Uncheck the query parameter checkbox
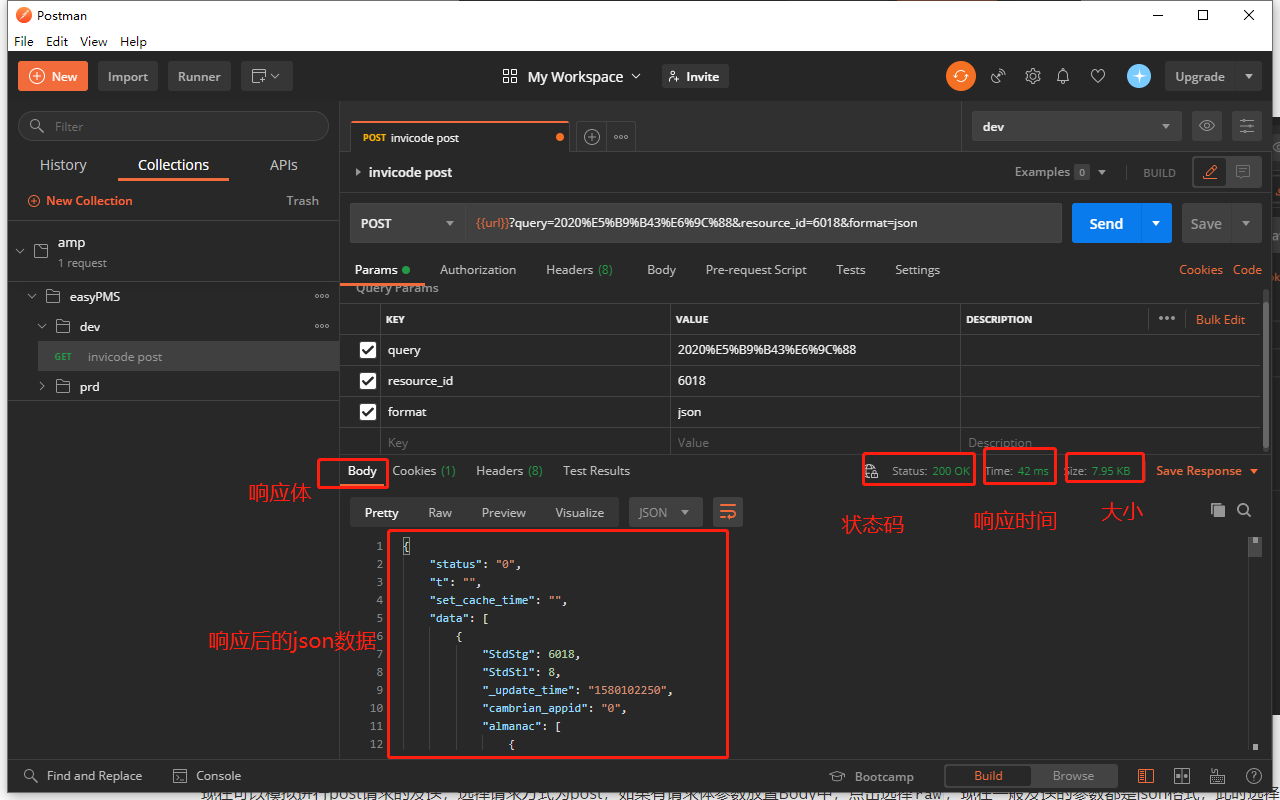This screenshot has width=1280, height=800. [368, 350]
